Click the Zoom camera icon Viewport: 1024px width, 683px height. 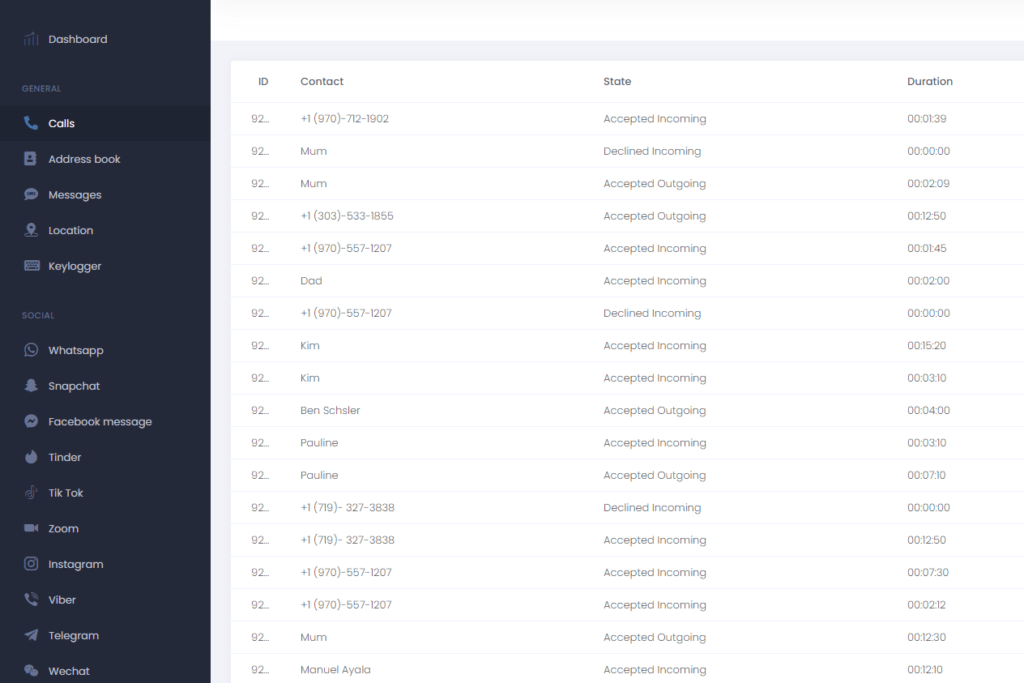[31, 528]
